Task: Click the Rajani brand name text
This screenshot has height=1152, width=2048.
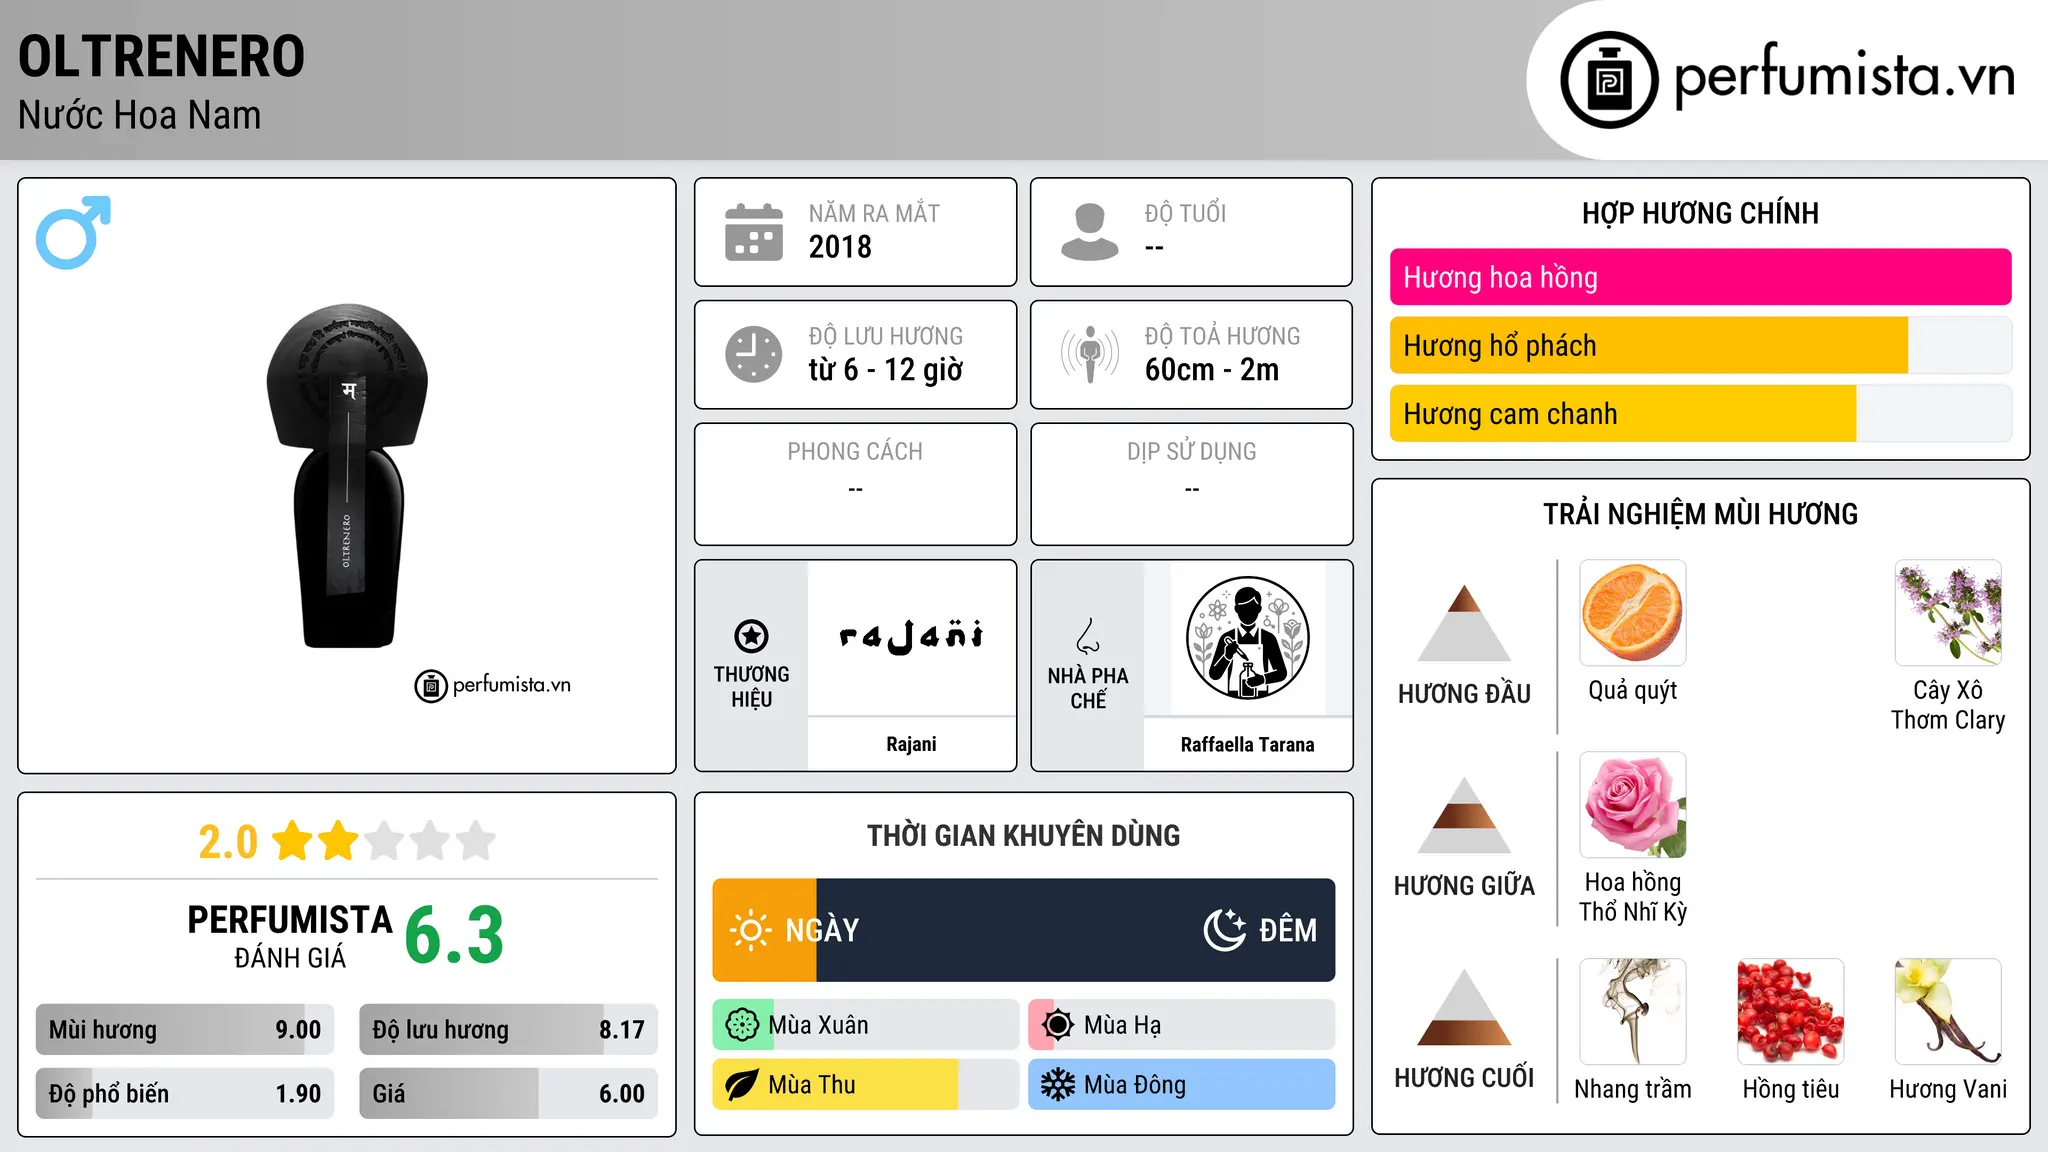Action: click(x=911, y=744)
